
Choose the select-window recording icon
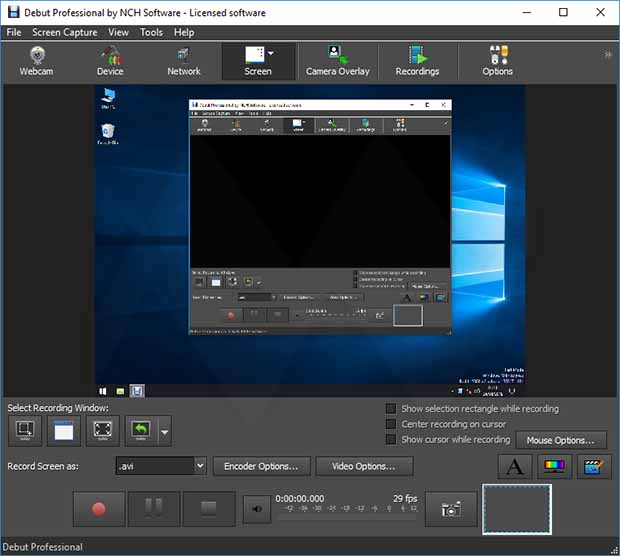(64, 431)
